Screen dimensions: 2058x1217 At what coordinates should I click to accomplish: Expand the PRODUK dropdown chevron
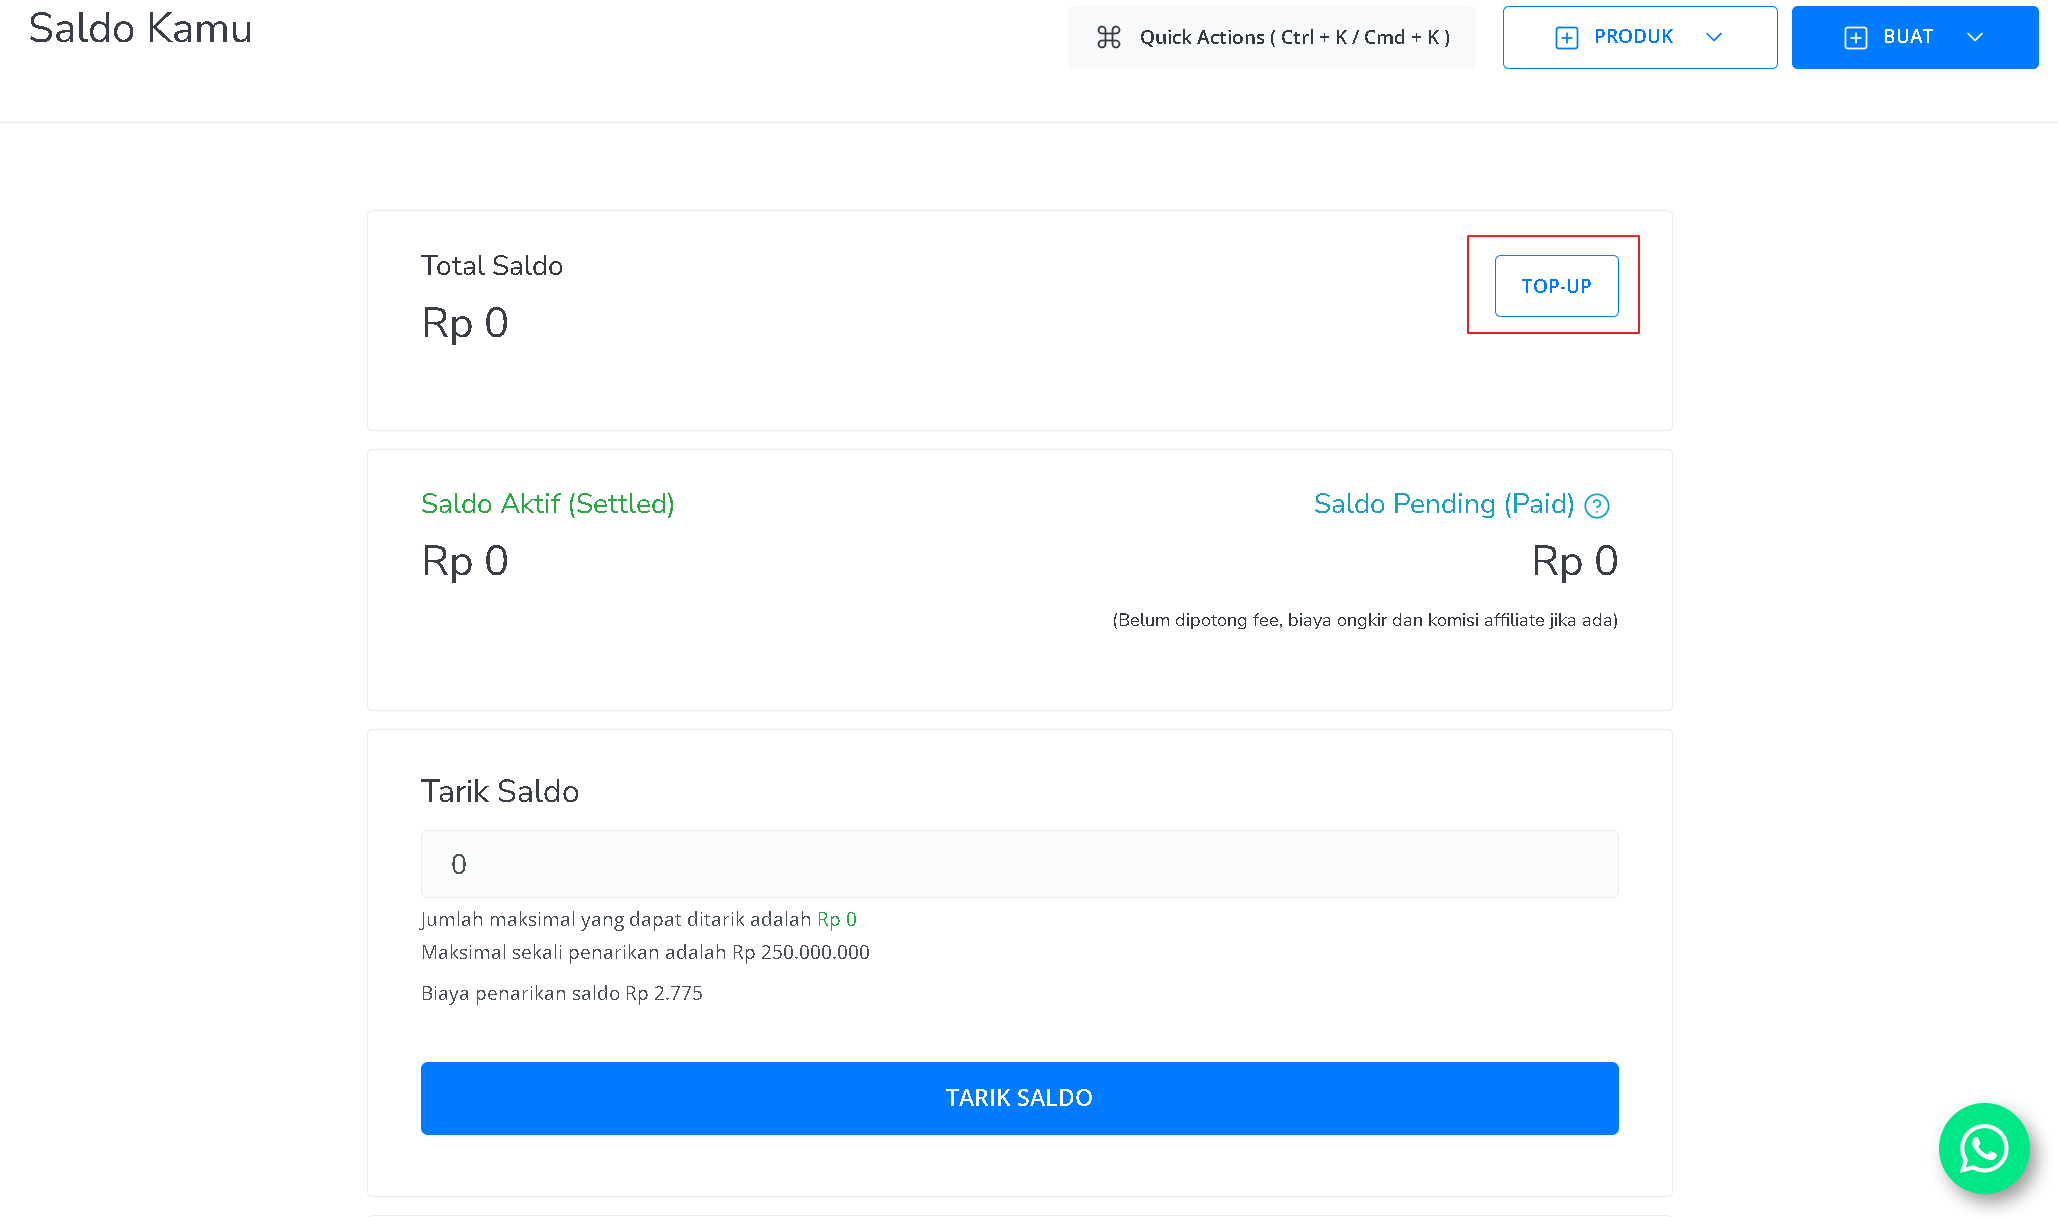[x=1714, y=37]
